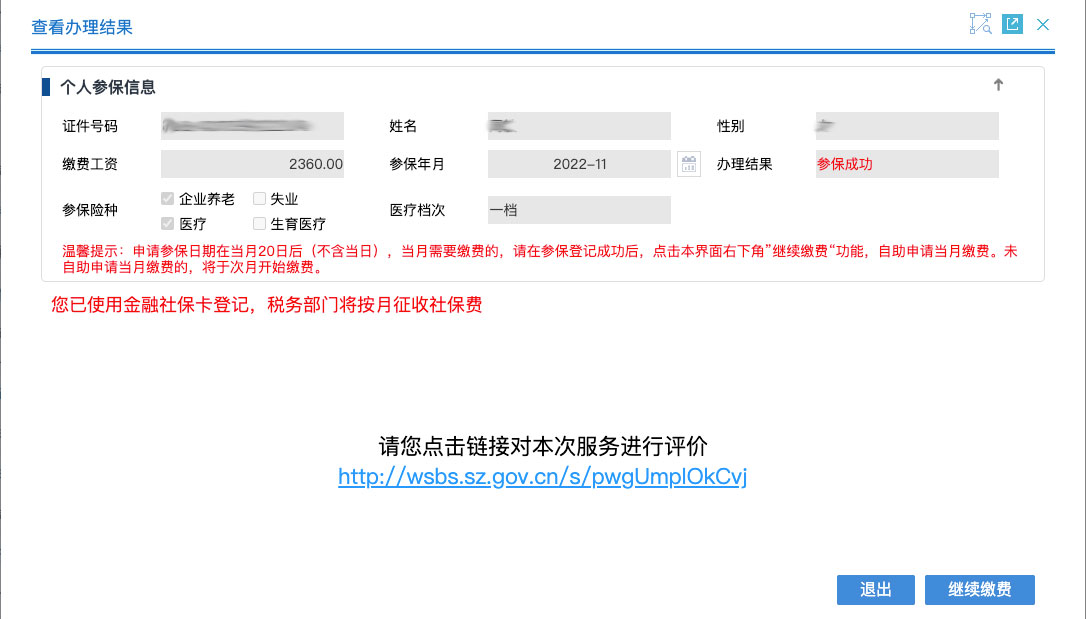Open the dialog in a new window

tap(1012, 23)
